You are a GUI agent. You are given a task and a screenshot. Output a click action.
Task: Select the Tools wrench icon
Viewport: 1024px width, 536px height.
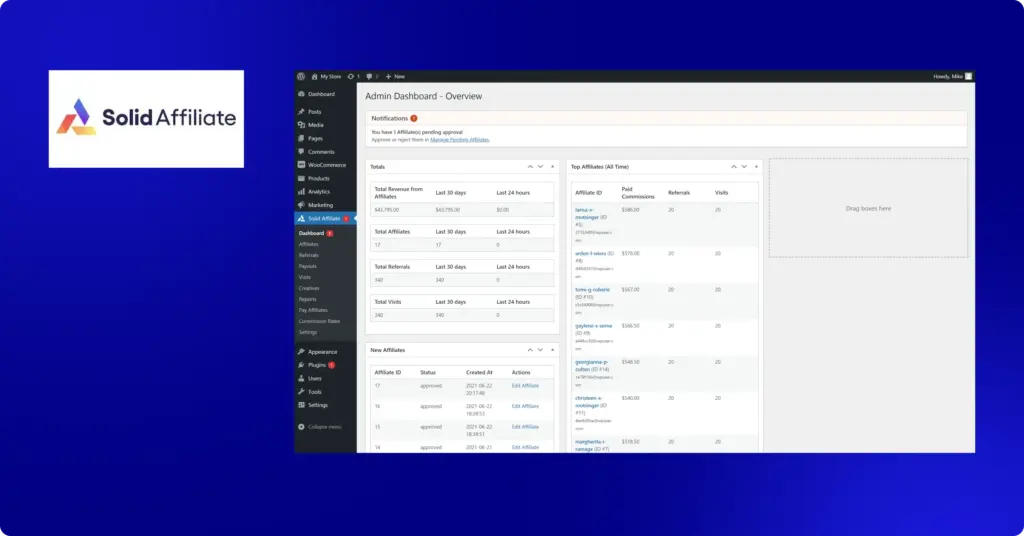301,392
